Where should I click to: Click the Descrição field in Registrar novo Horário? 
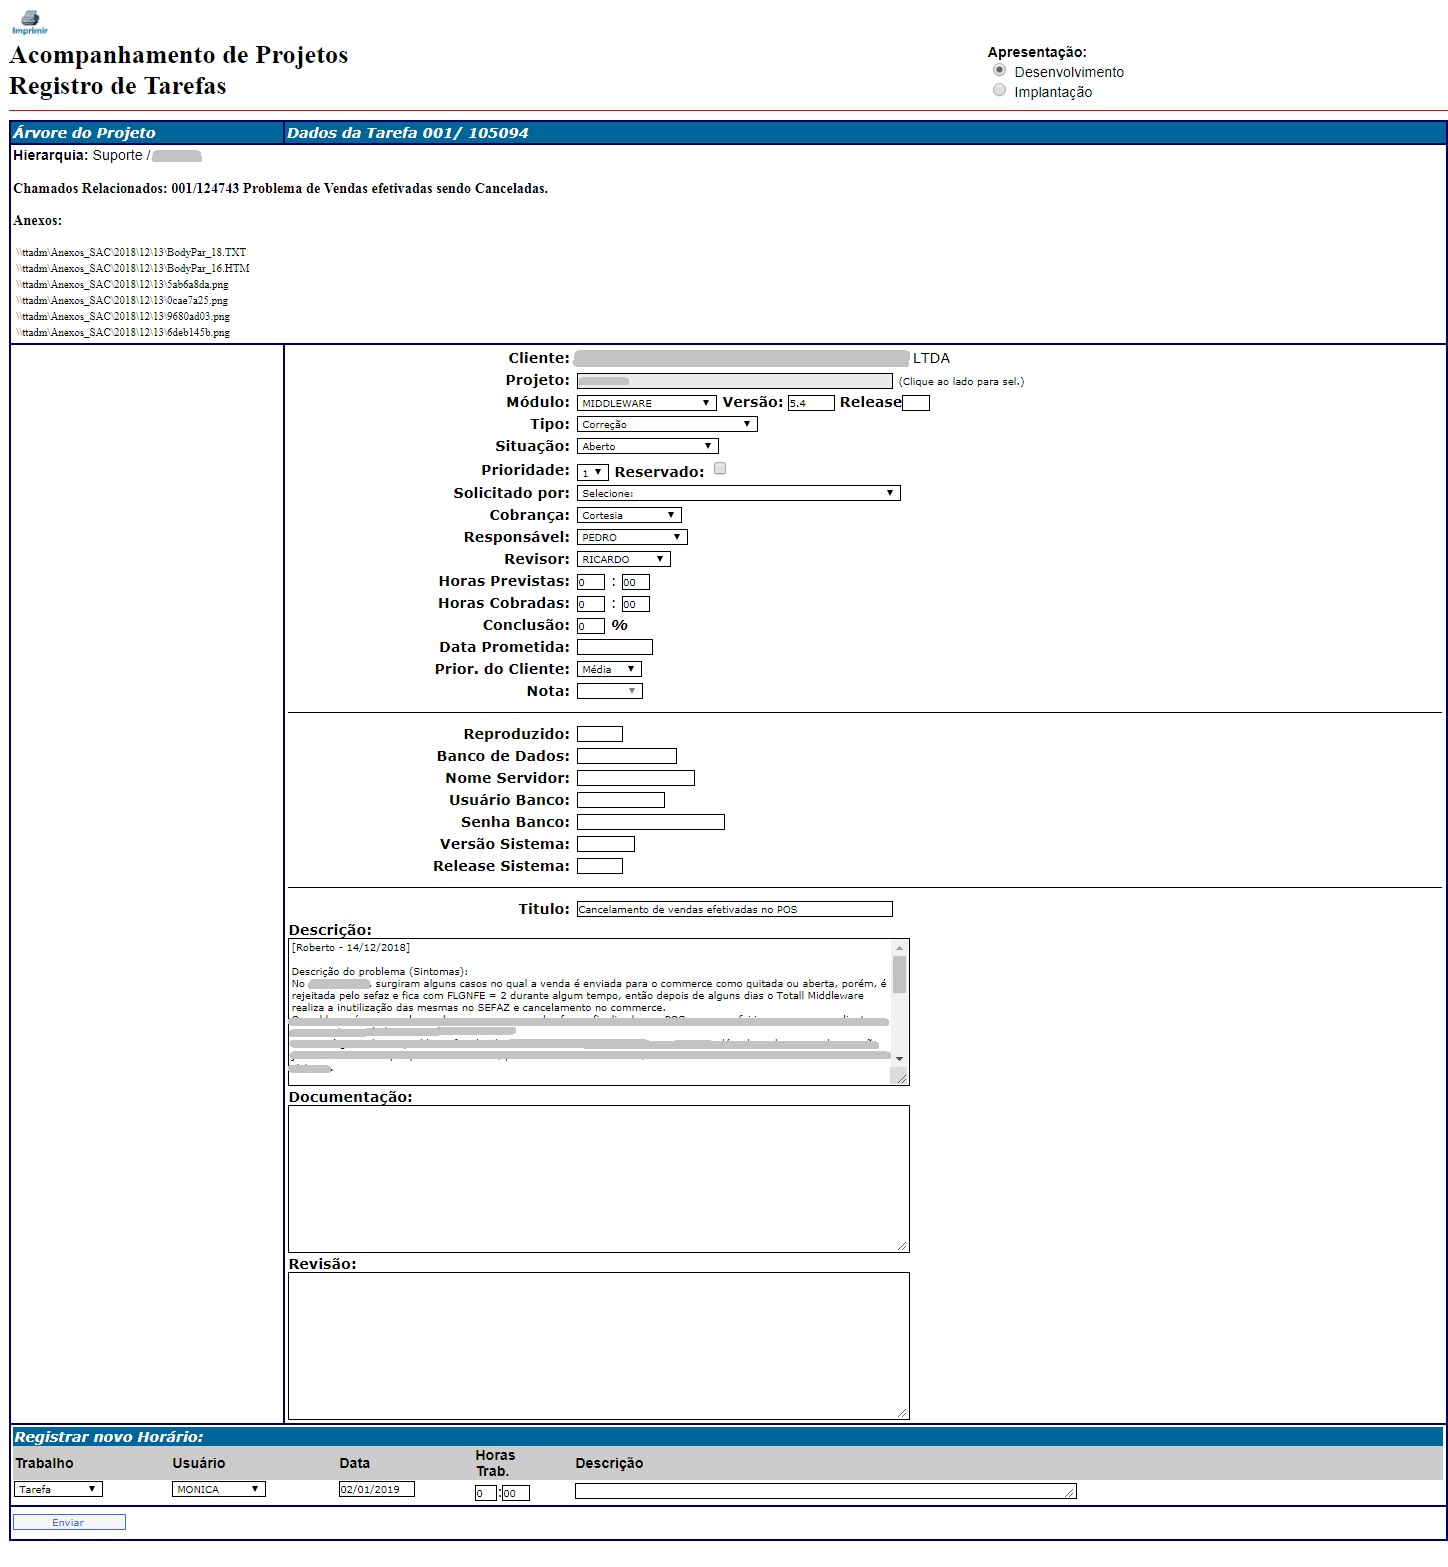click(x=825, y=1491)
